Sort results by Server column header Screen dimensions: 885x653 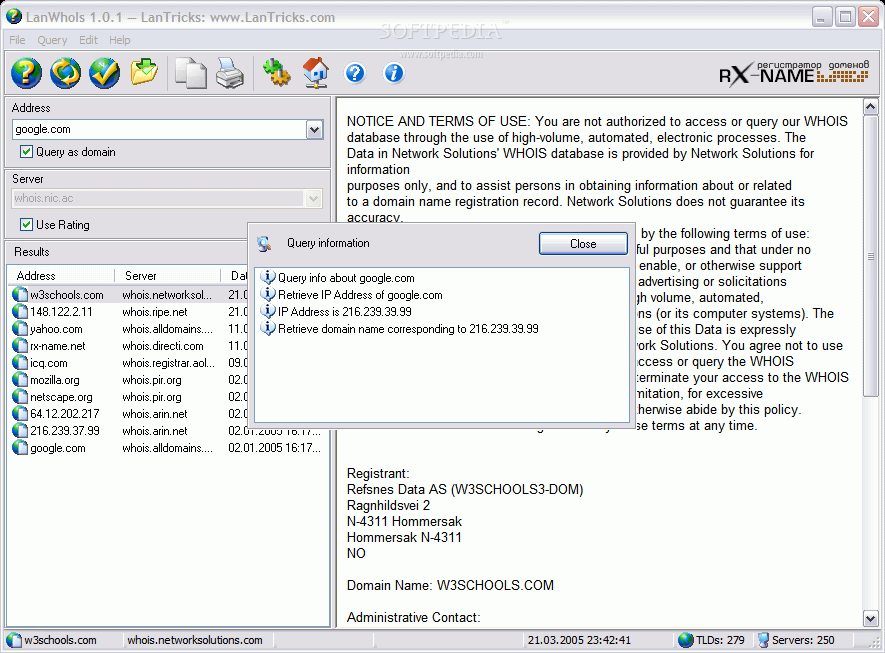(167, 276)
